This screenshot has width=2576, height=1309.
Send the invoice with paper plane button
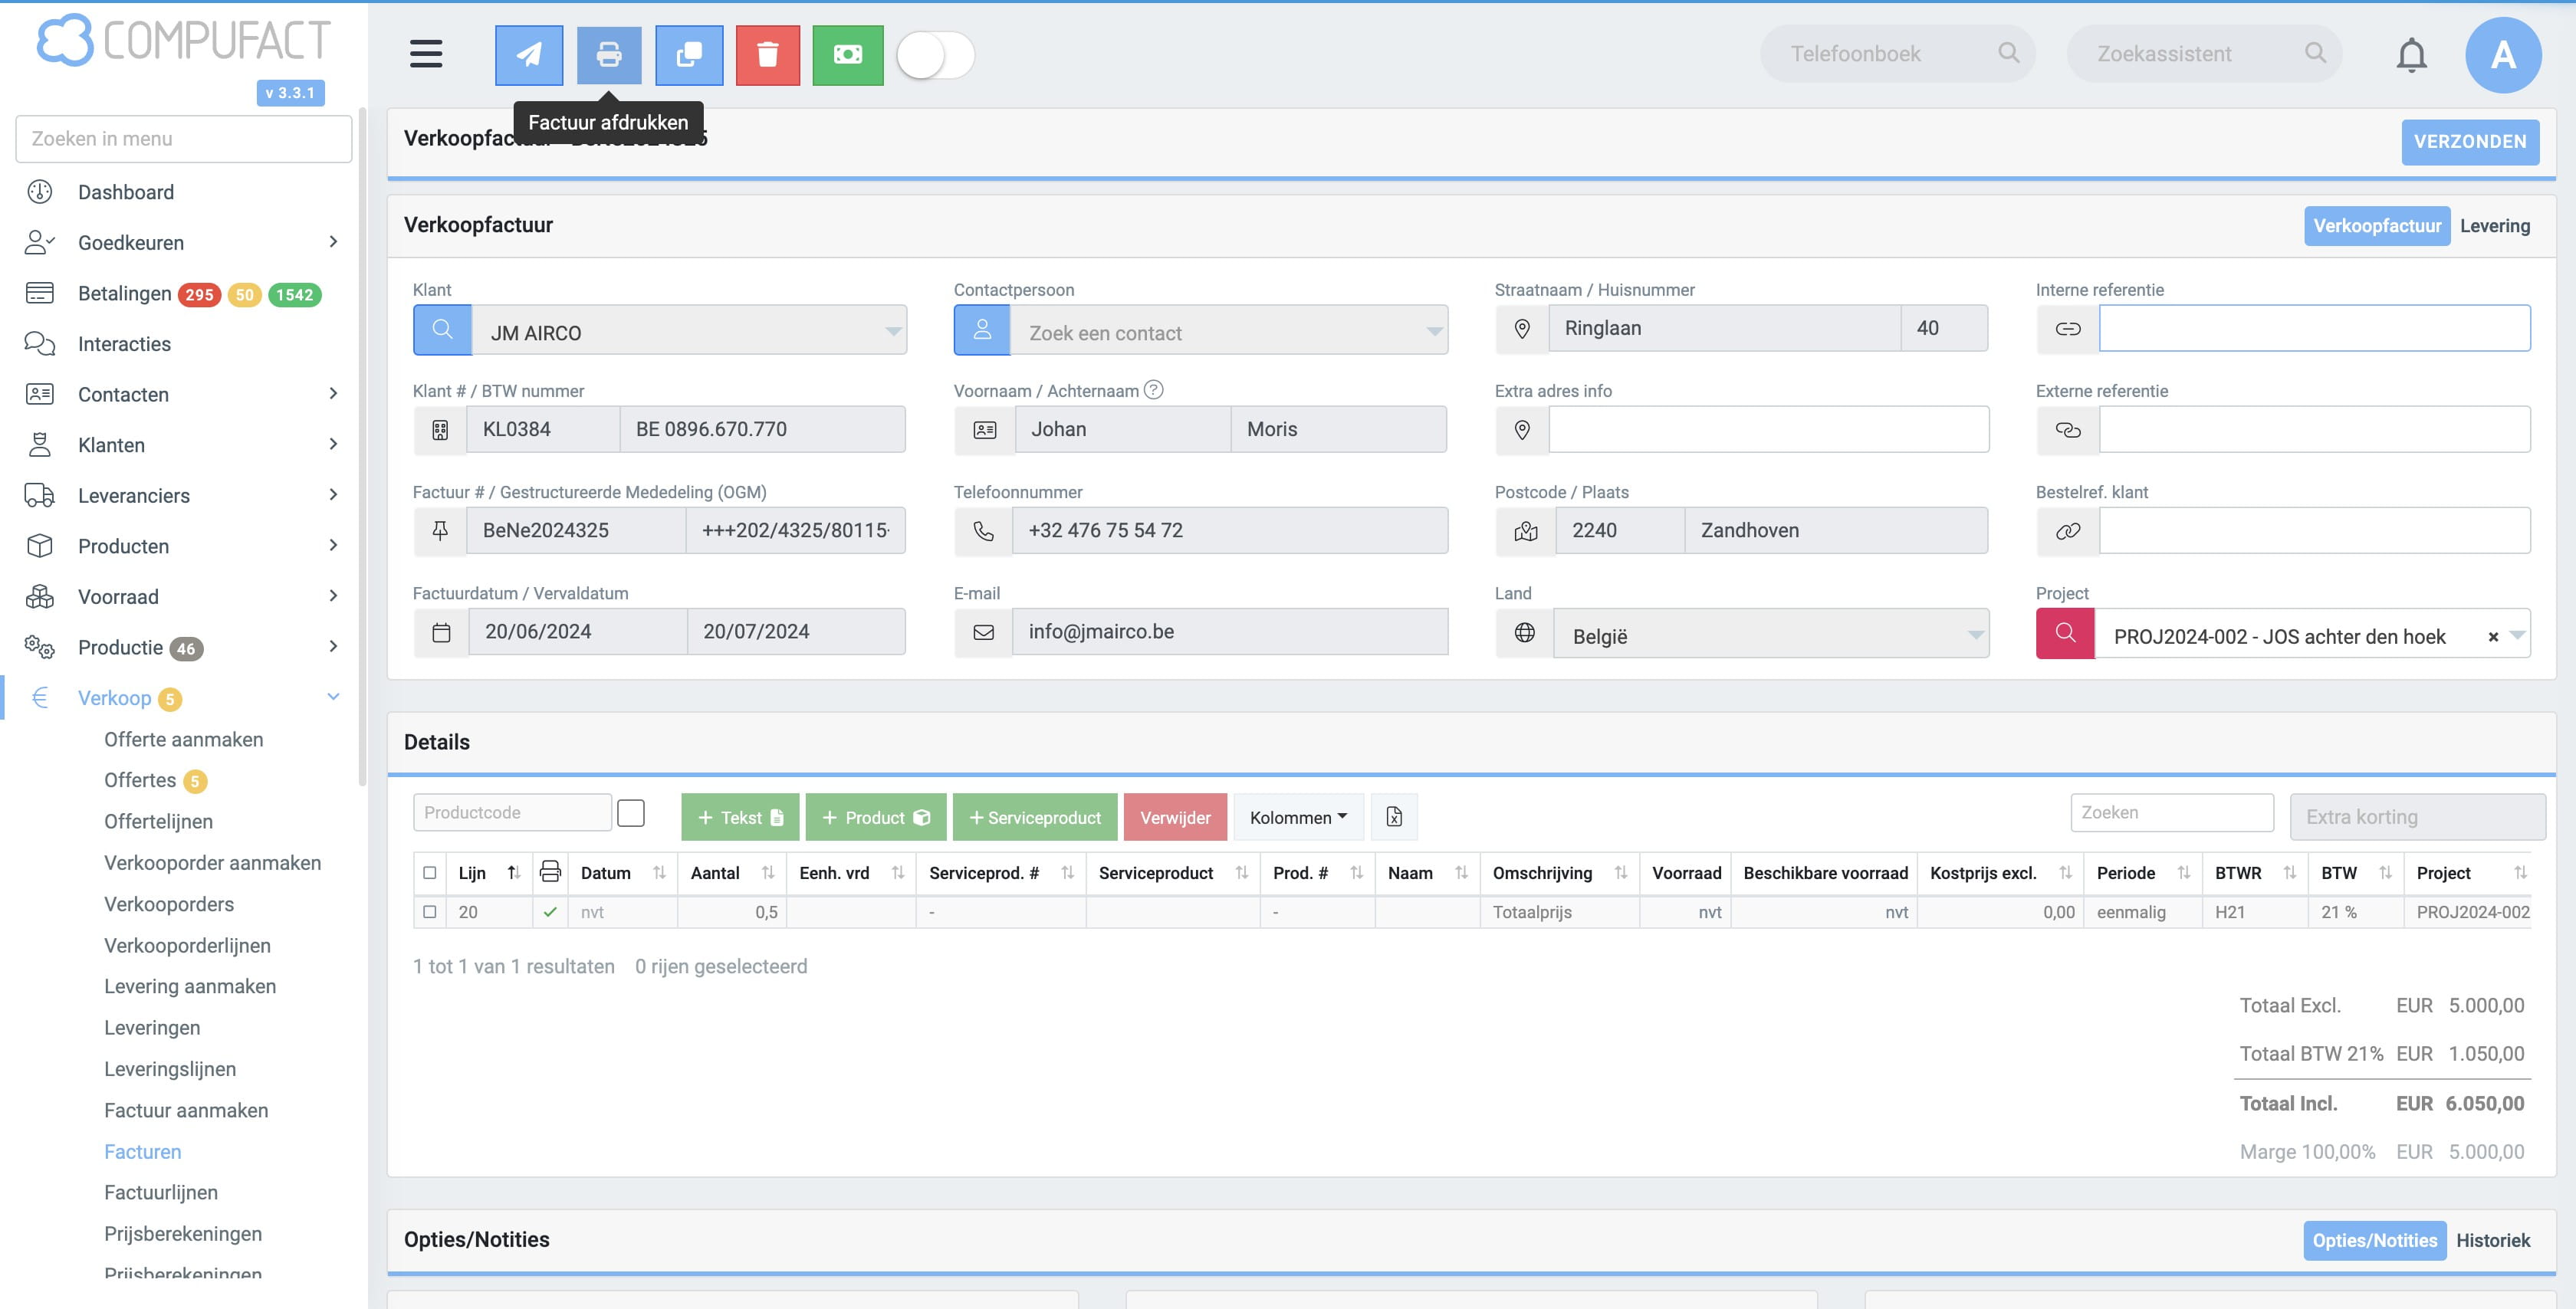click(529, 55)
